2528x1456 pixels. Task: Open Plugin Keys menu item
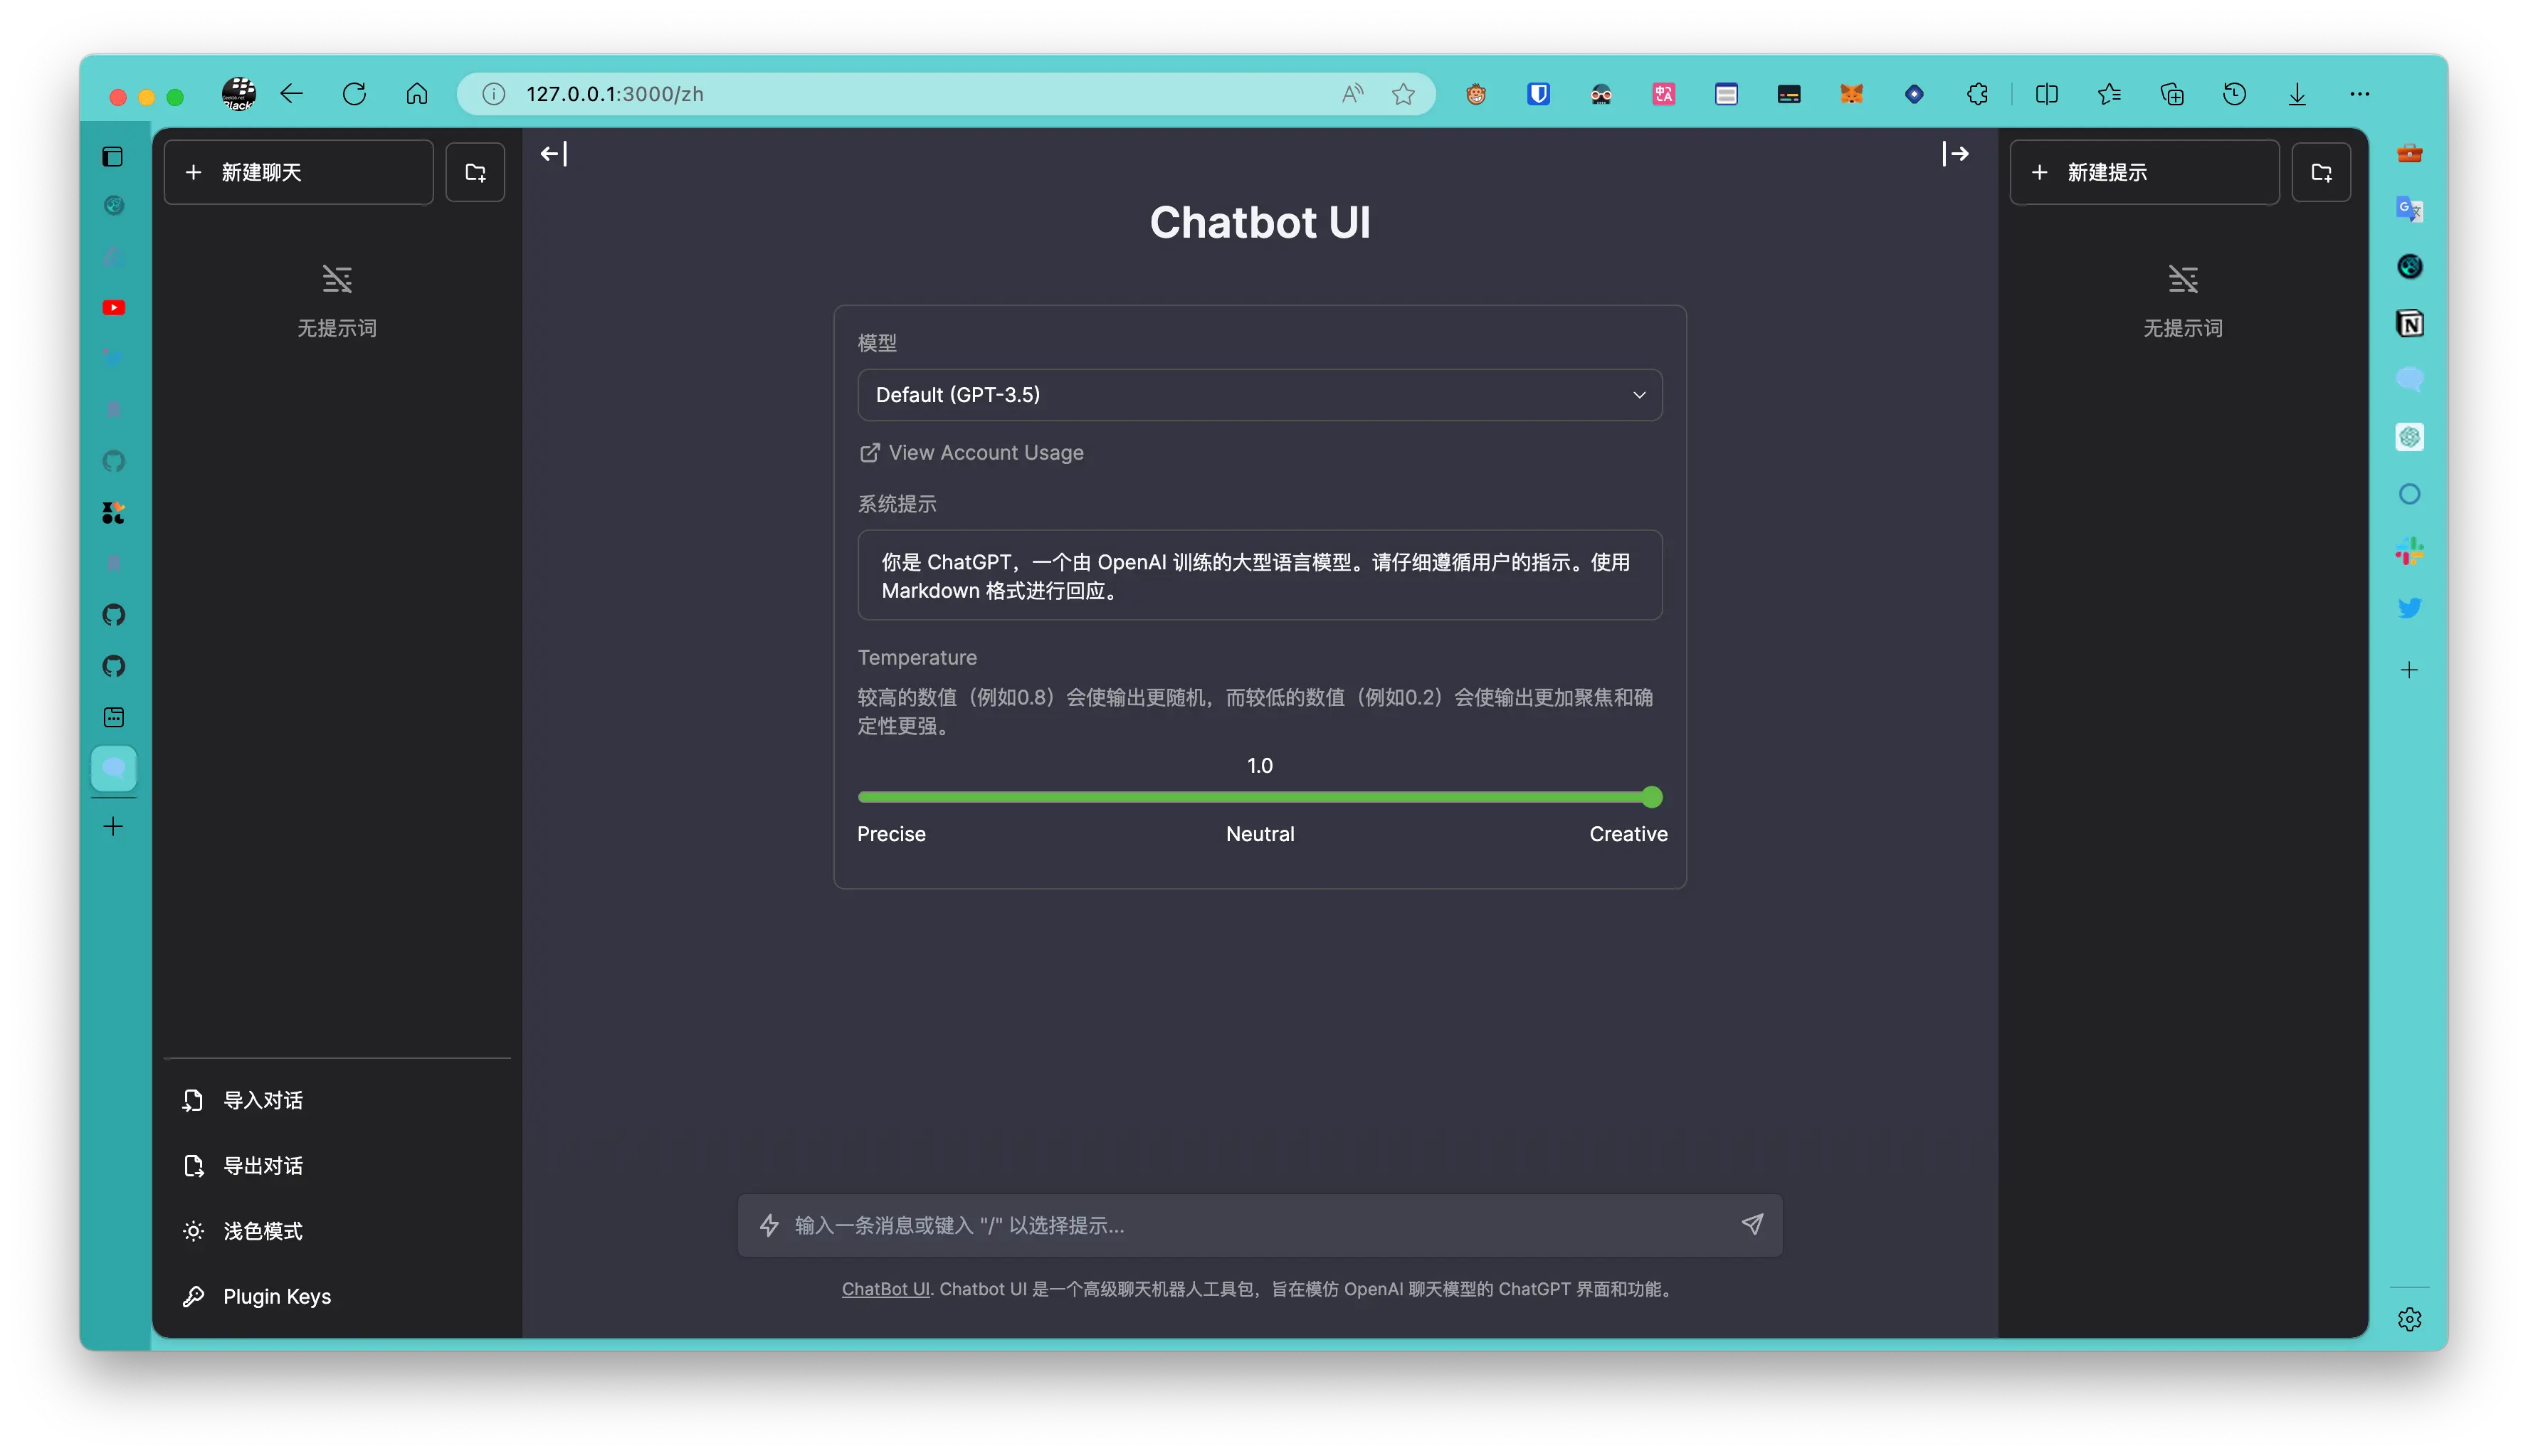(276, 1296)
